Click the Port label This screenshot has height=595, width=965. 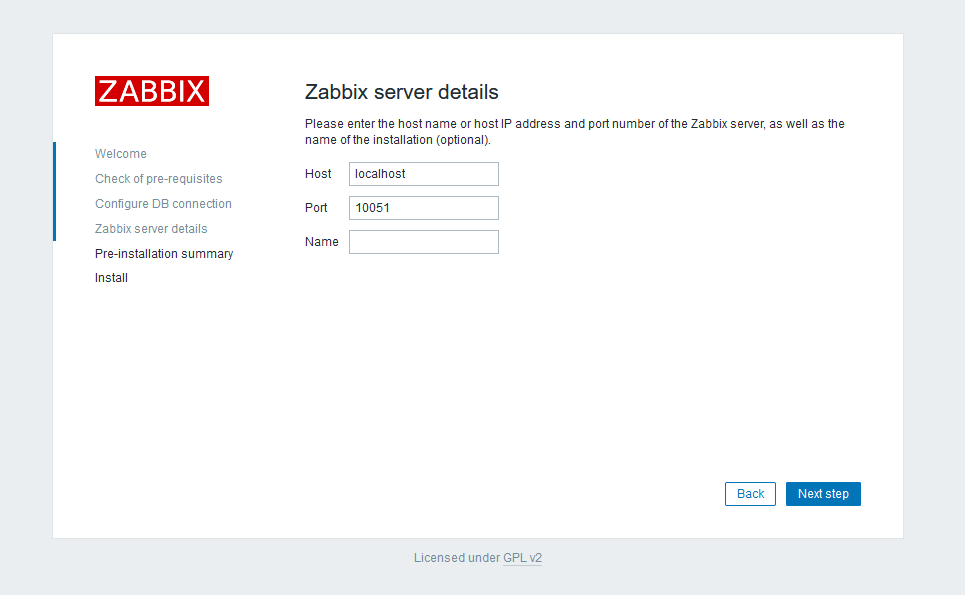pyautogui.click(x=316, y=208)
